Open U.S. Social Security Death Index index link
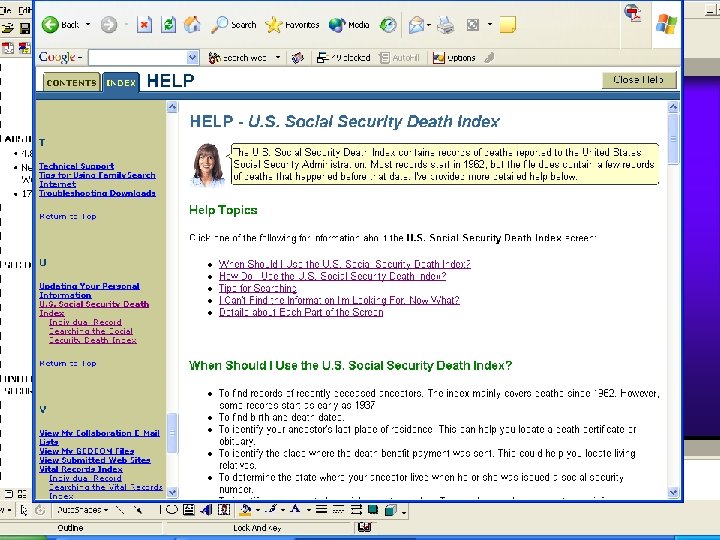This screenshot has height=540, width=720. [94, 309]
